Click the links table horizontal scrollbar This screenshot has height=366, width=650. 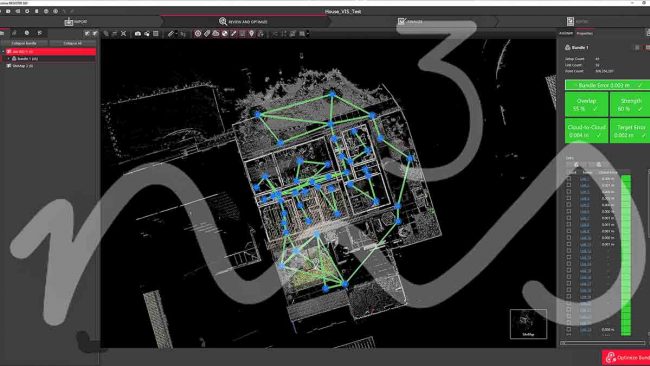[x=603, y=343]
